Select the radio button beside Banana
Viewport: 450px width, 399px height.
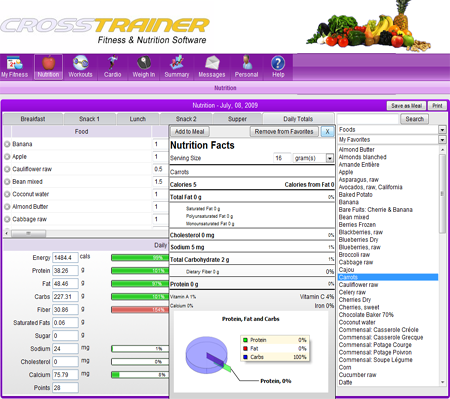pos(7,144)
